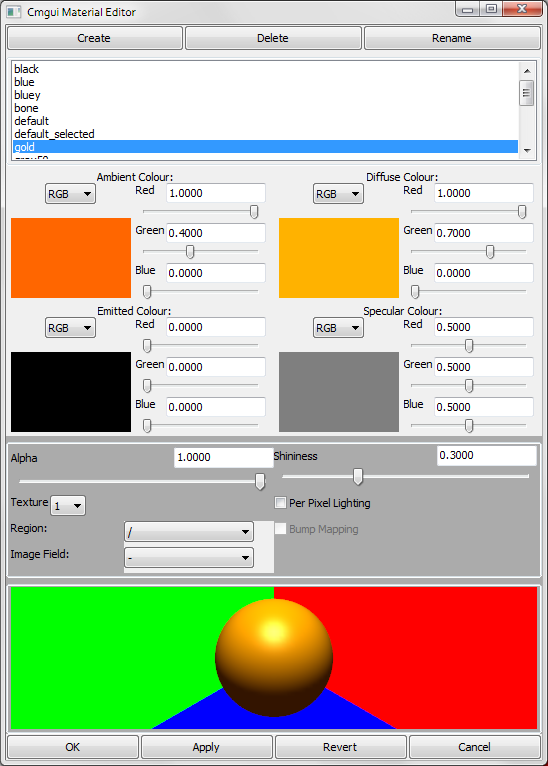Screen dimensions: 548x766
Task: Click the material list scroll down arrow
Action: pos(527,150)
